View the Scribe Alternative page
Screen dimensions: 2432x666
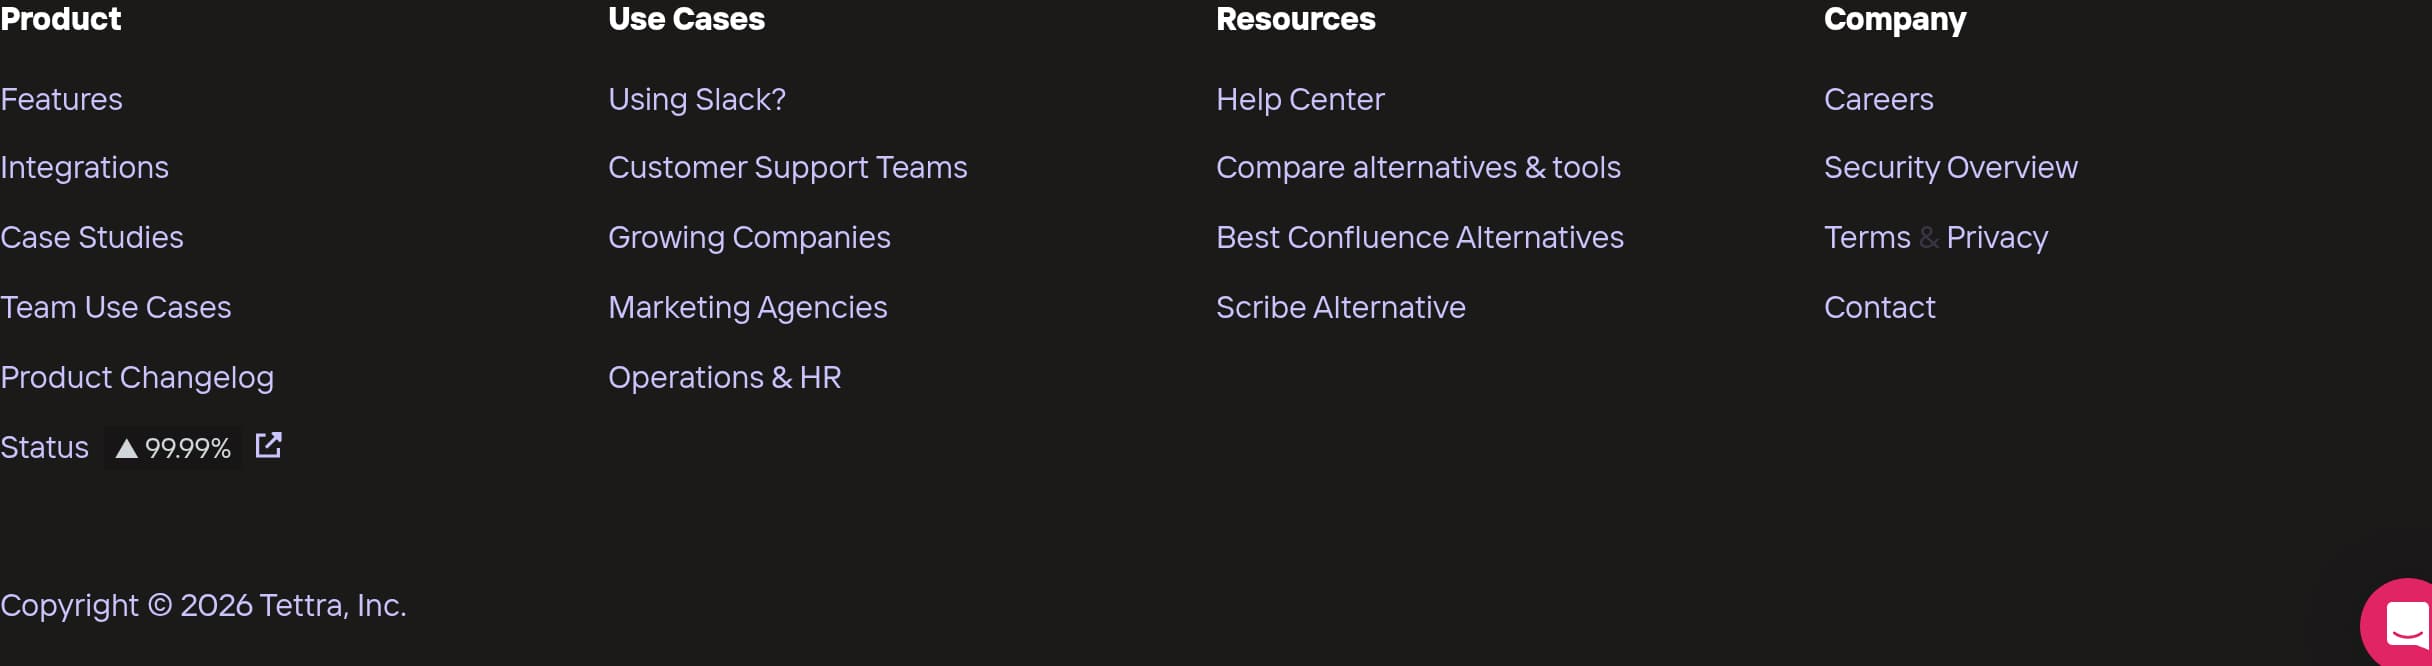point(1341,307)
